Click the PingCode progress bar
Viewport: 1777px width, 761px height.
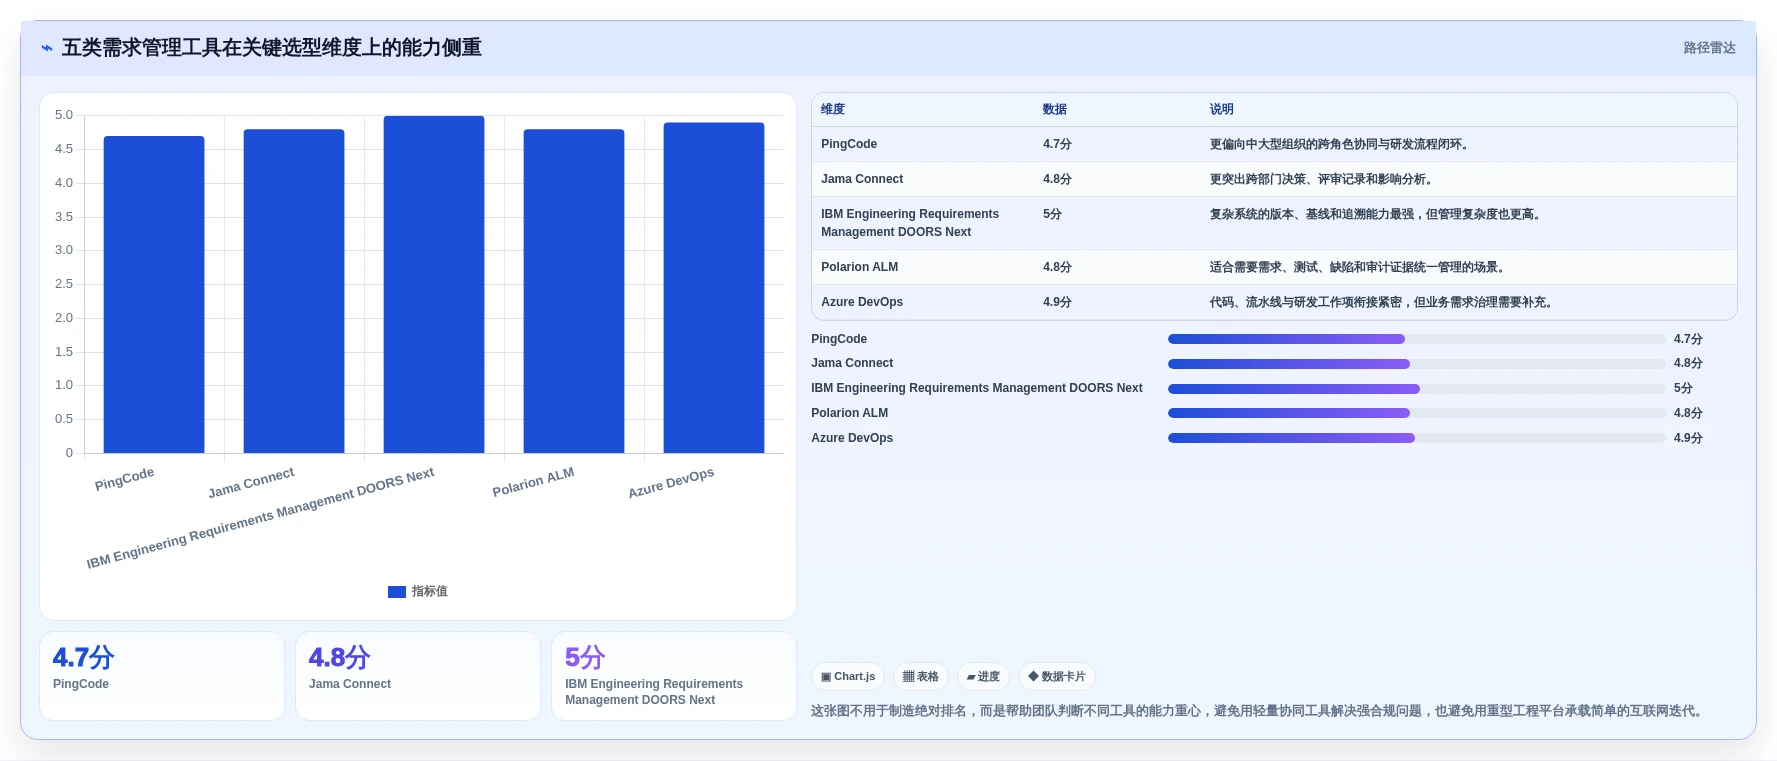coord(1416,339)
